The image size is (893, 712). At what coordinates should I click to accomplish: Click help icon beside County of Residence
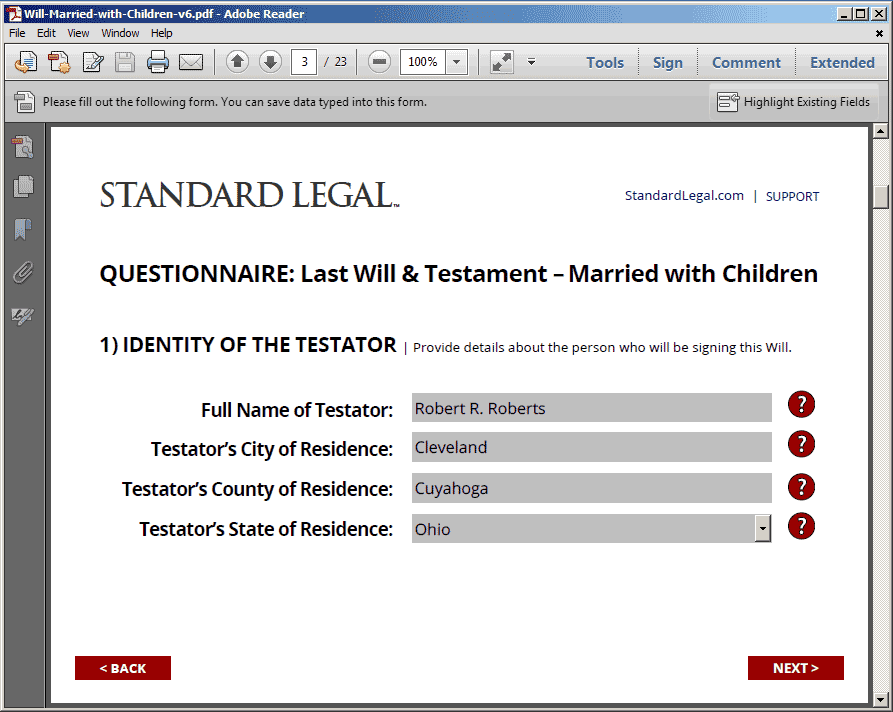click(x=801, y=487)
